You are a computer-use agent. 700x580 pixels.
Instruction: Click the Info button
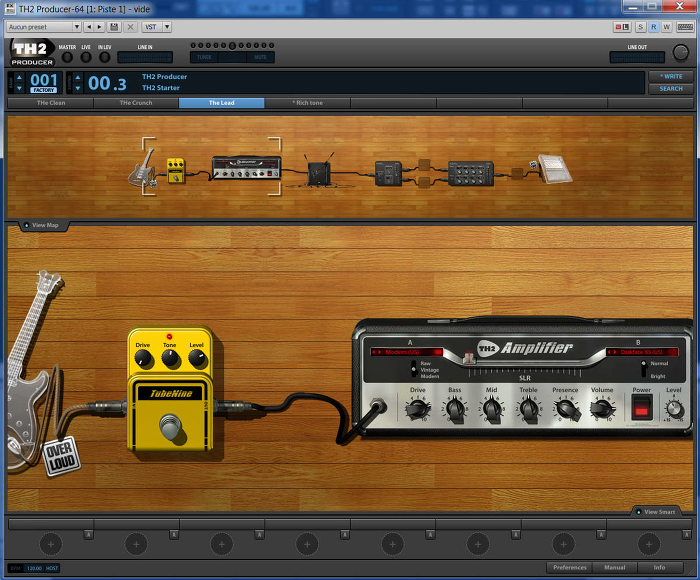pyautogui.click(x=659, y=567)
